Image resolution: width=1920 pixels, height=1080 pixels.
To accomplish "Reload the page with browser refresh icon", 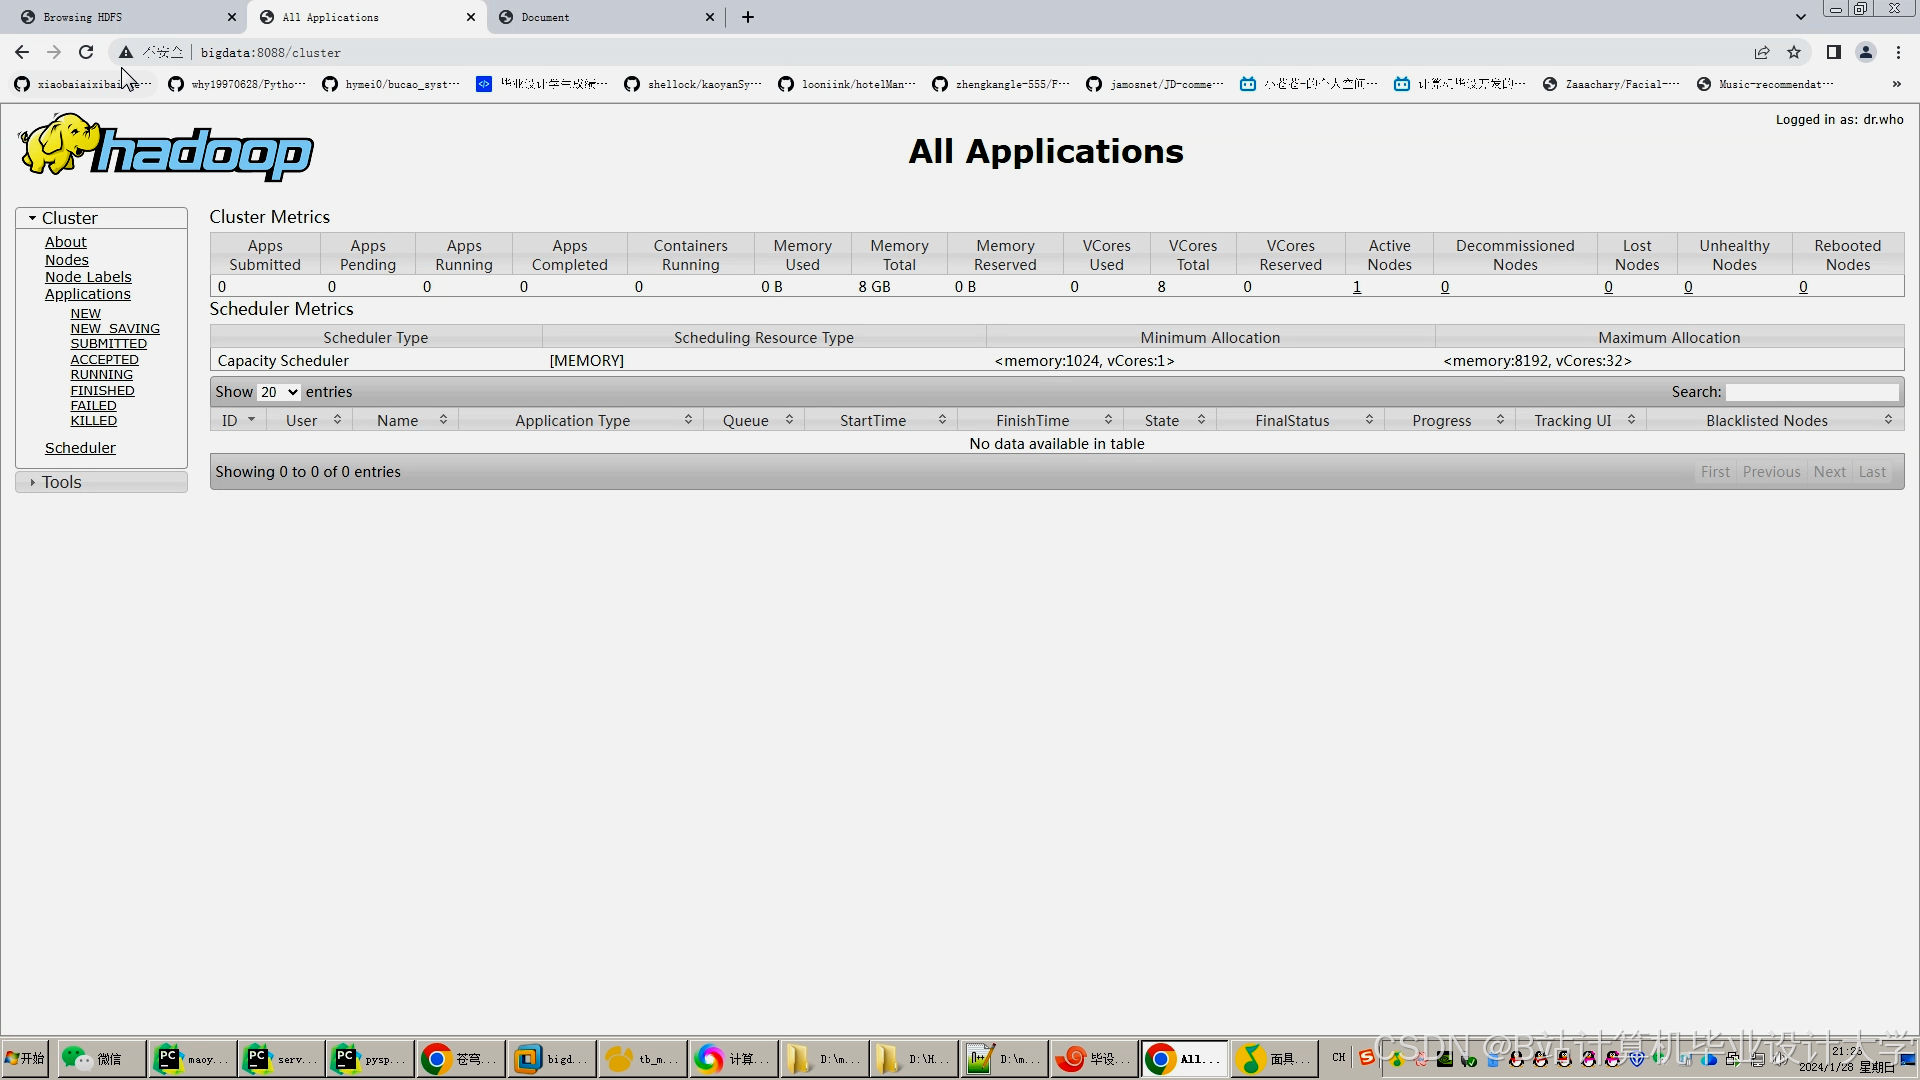I will pyautogui.click(x=86, y=52).
